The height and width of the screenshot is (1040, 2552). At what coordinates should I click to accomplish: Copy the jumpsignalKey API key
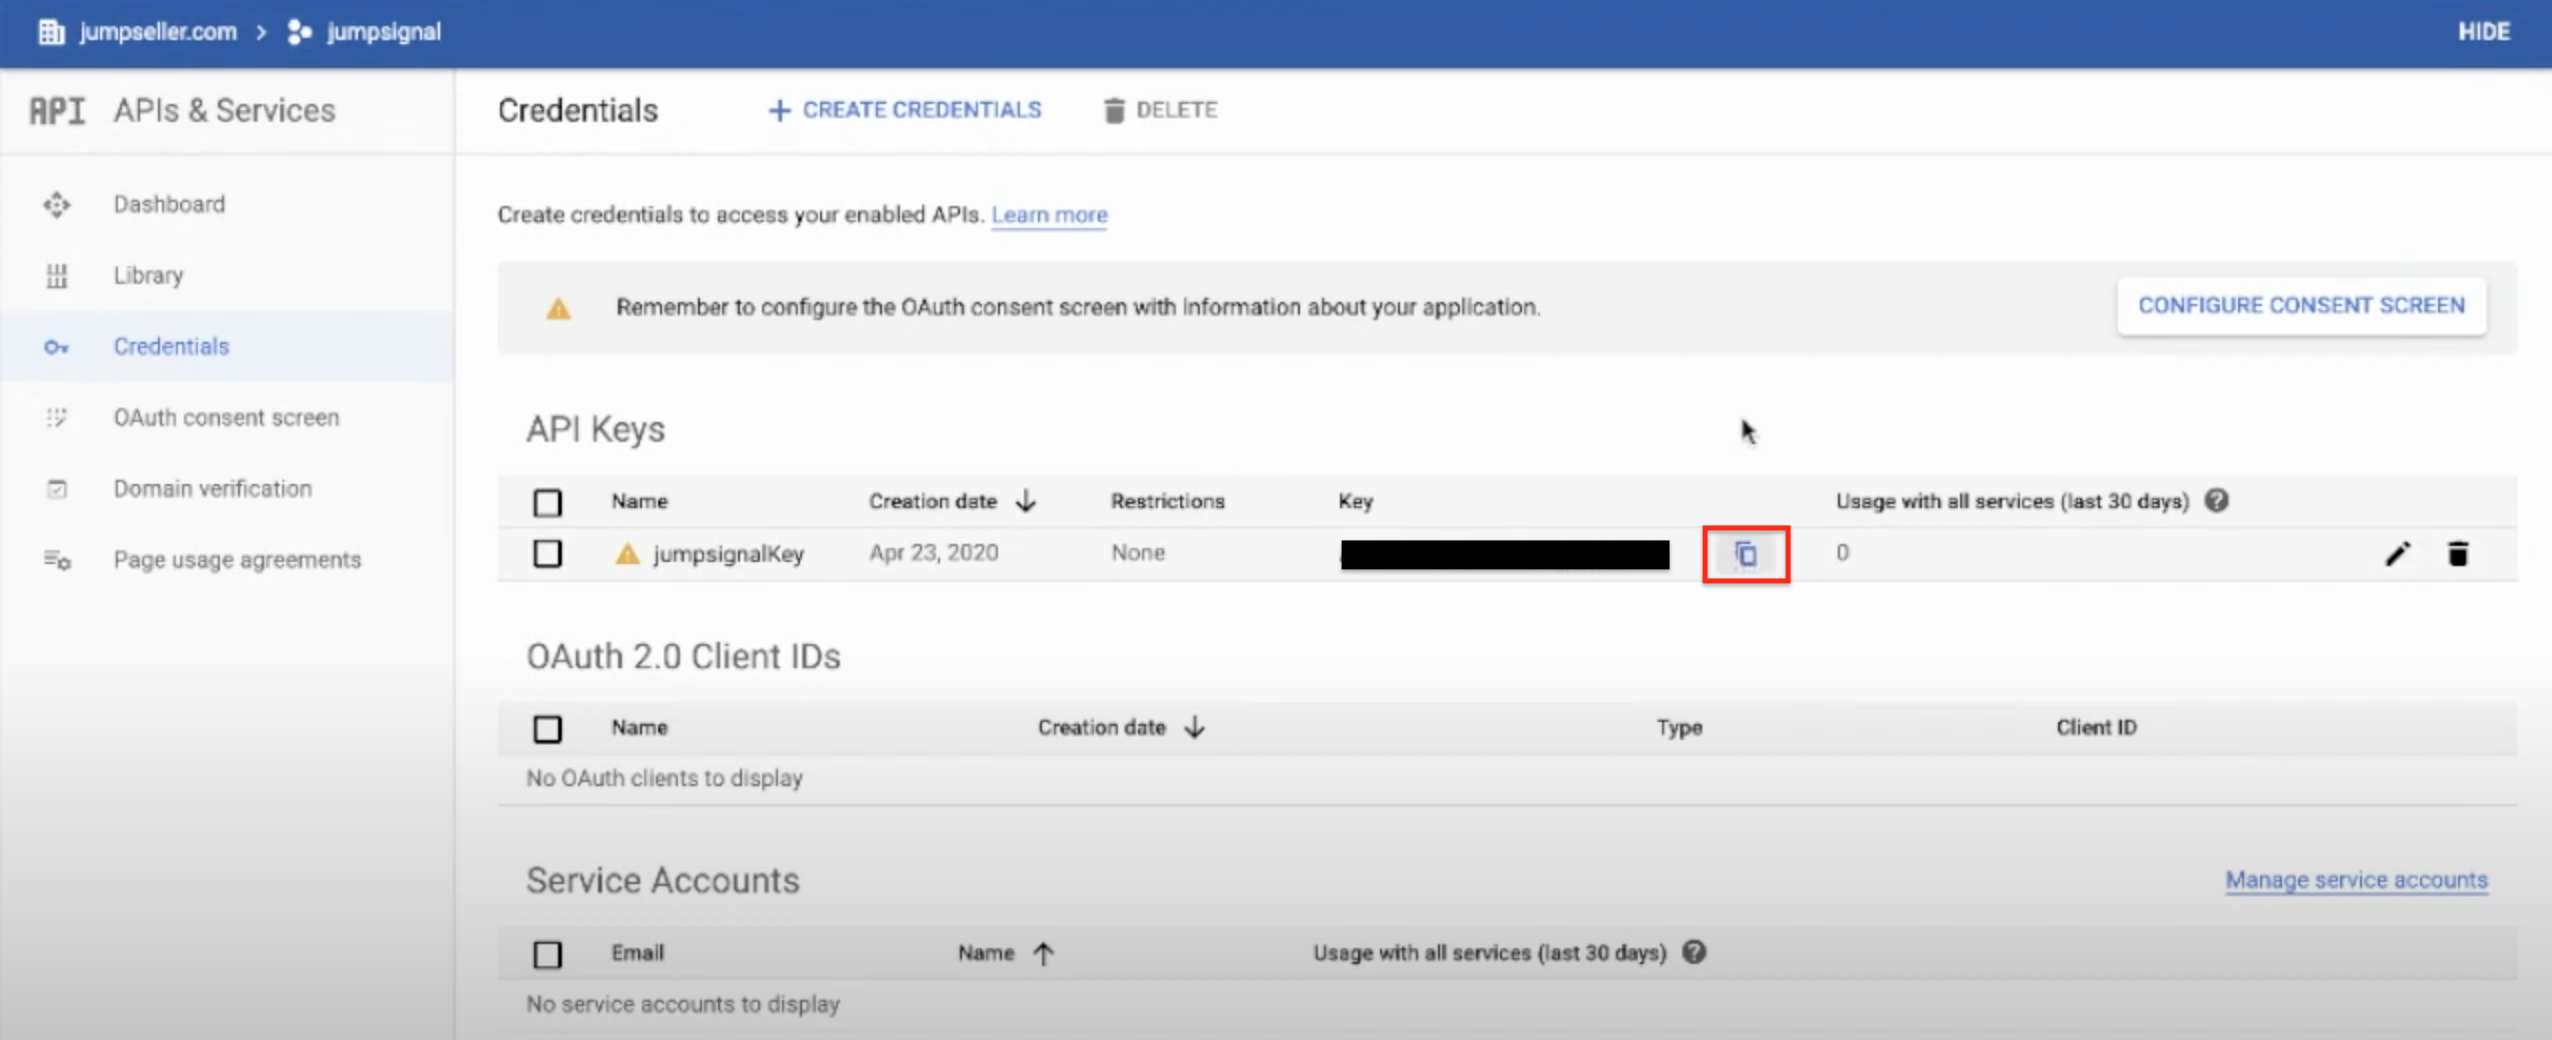click(1746, 554)
